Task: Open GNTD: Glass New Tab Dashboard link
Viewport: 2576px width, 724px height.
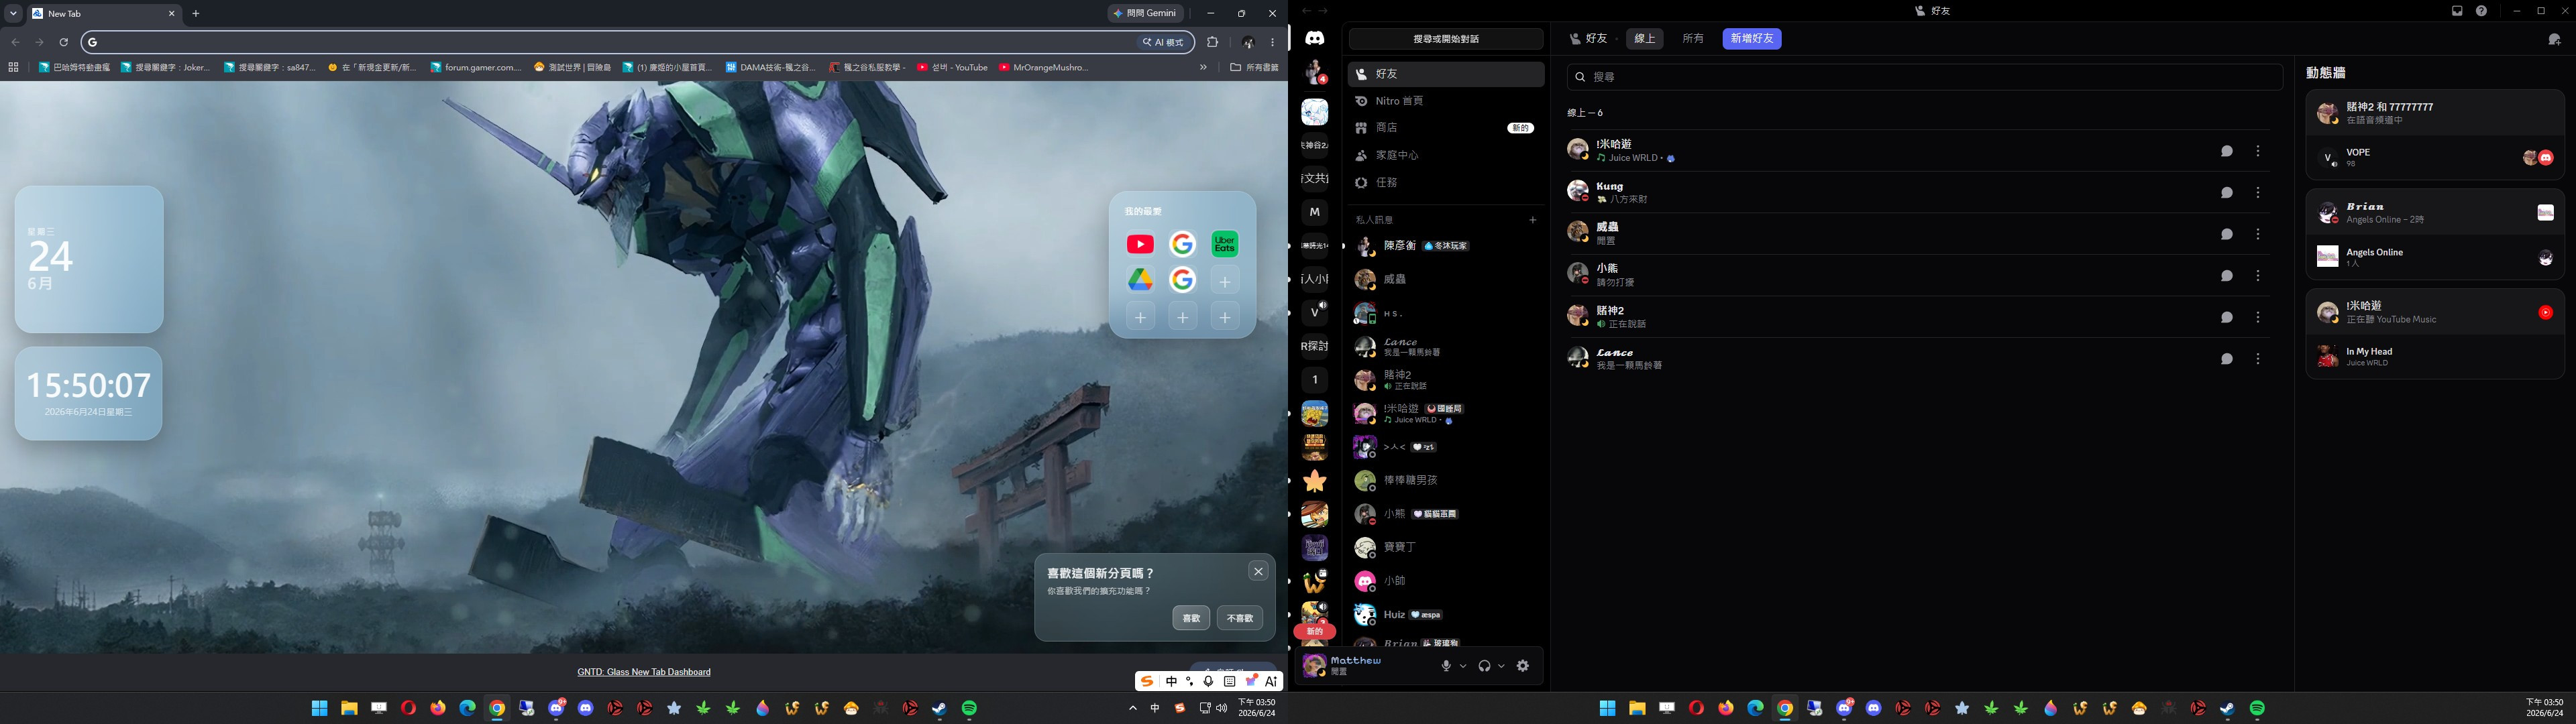Action: pos(644,672)
